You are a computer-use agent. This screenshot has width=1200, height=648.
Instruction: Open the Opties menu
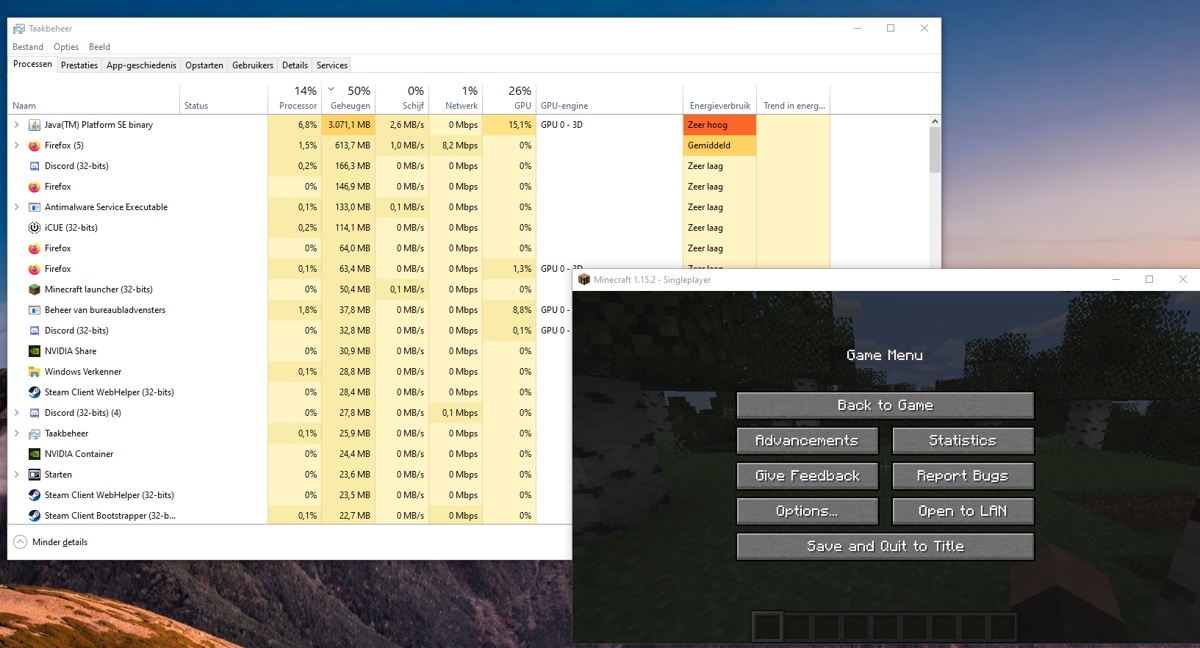click(66, 47)
